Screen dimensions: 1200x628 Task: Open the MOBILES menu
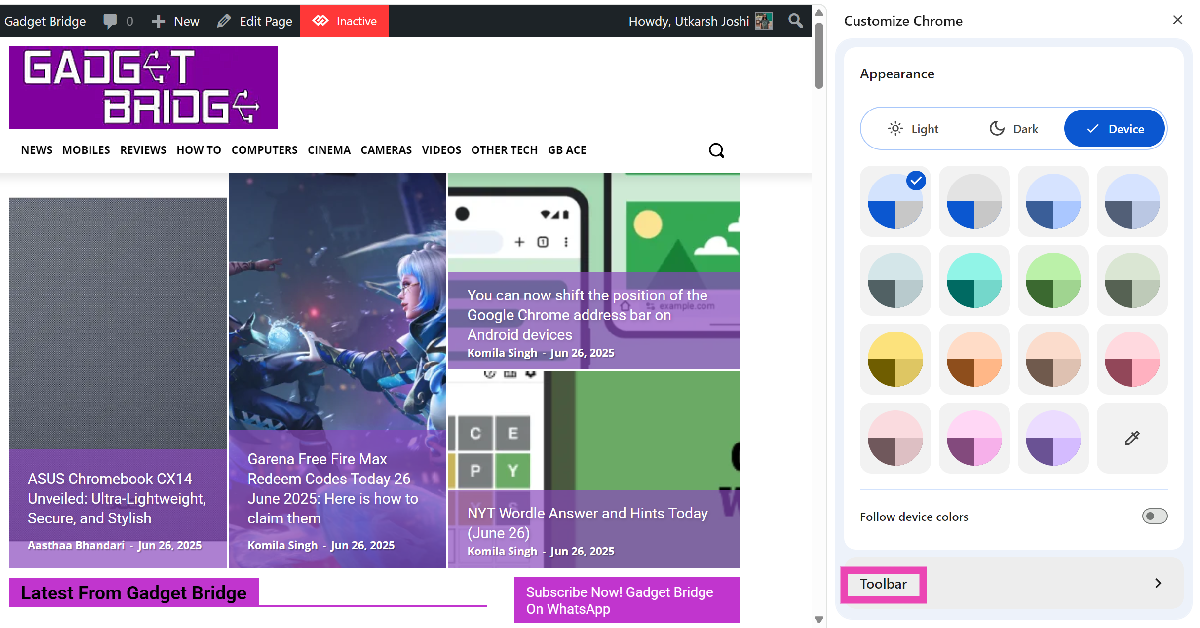click(86, 150)
